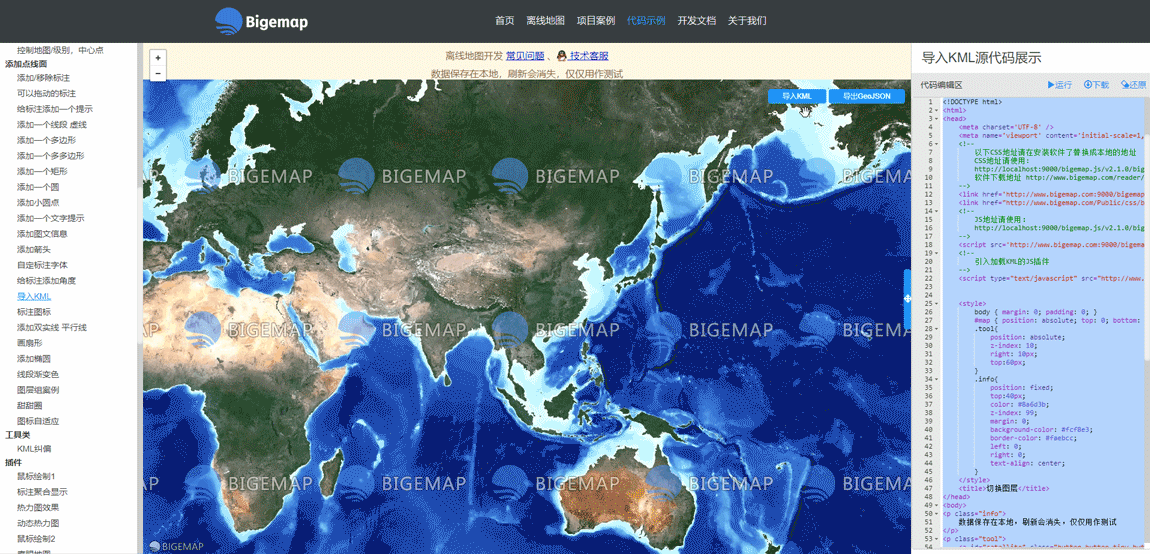Screen dimensions: 1150x554
Task: Open sidebar example KML纠偏
Action: [x=34, y=448]
